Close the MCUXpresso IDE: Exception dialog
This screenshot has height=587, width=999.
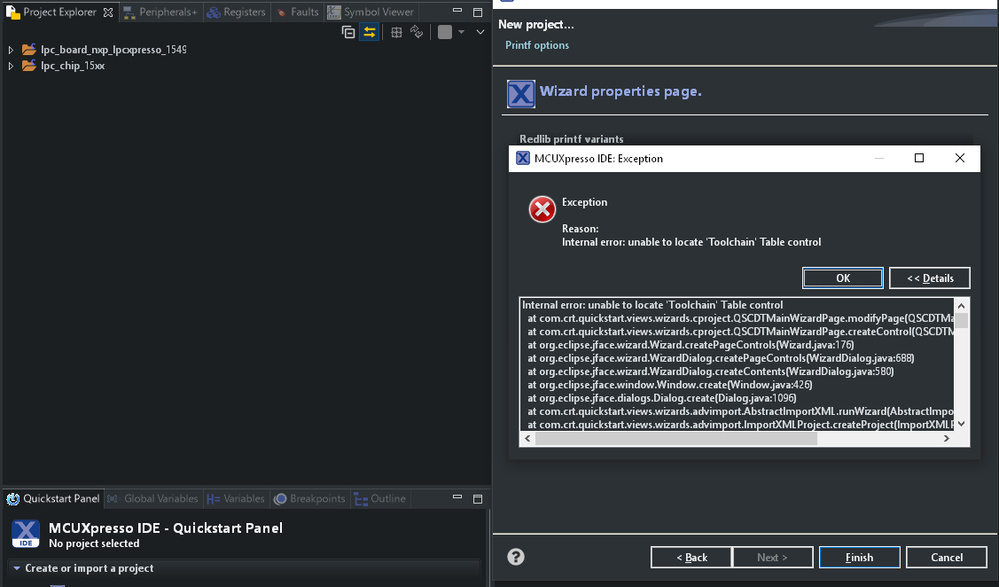(x=959, y=158)
